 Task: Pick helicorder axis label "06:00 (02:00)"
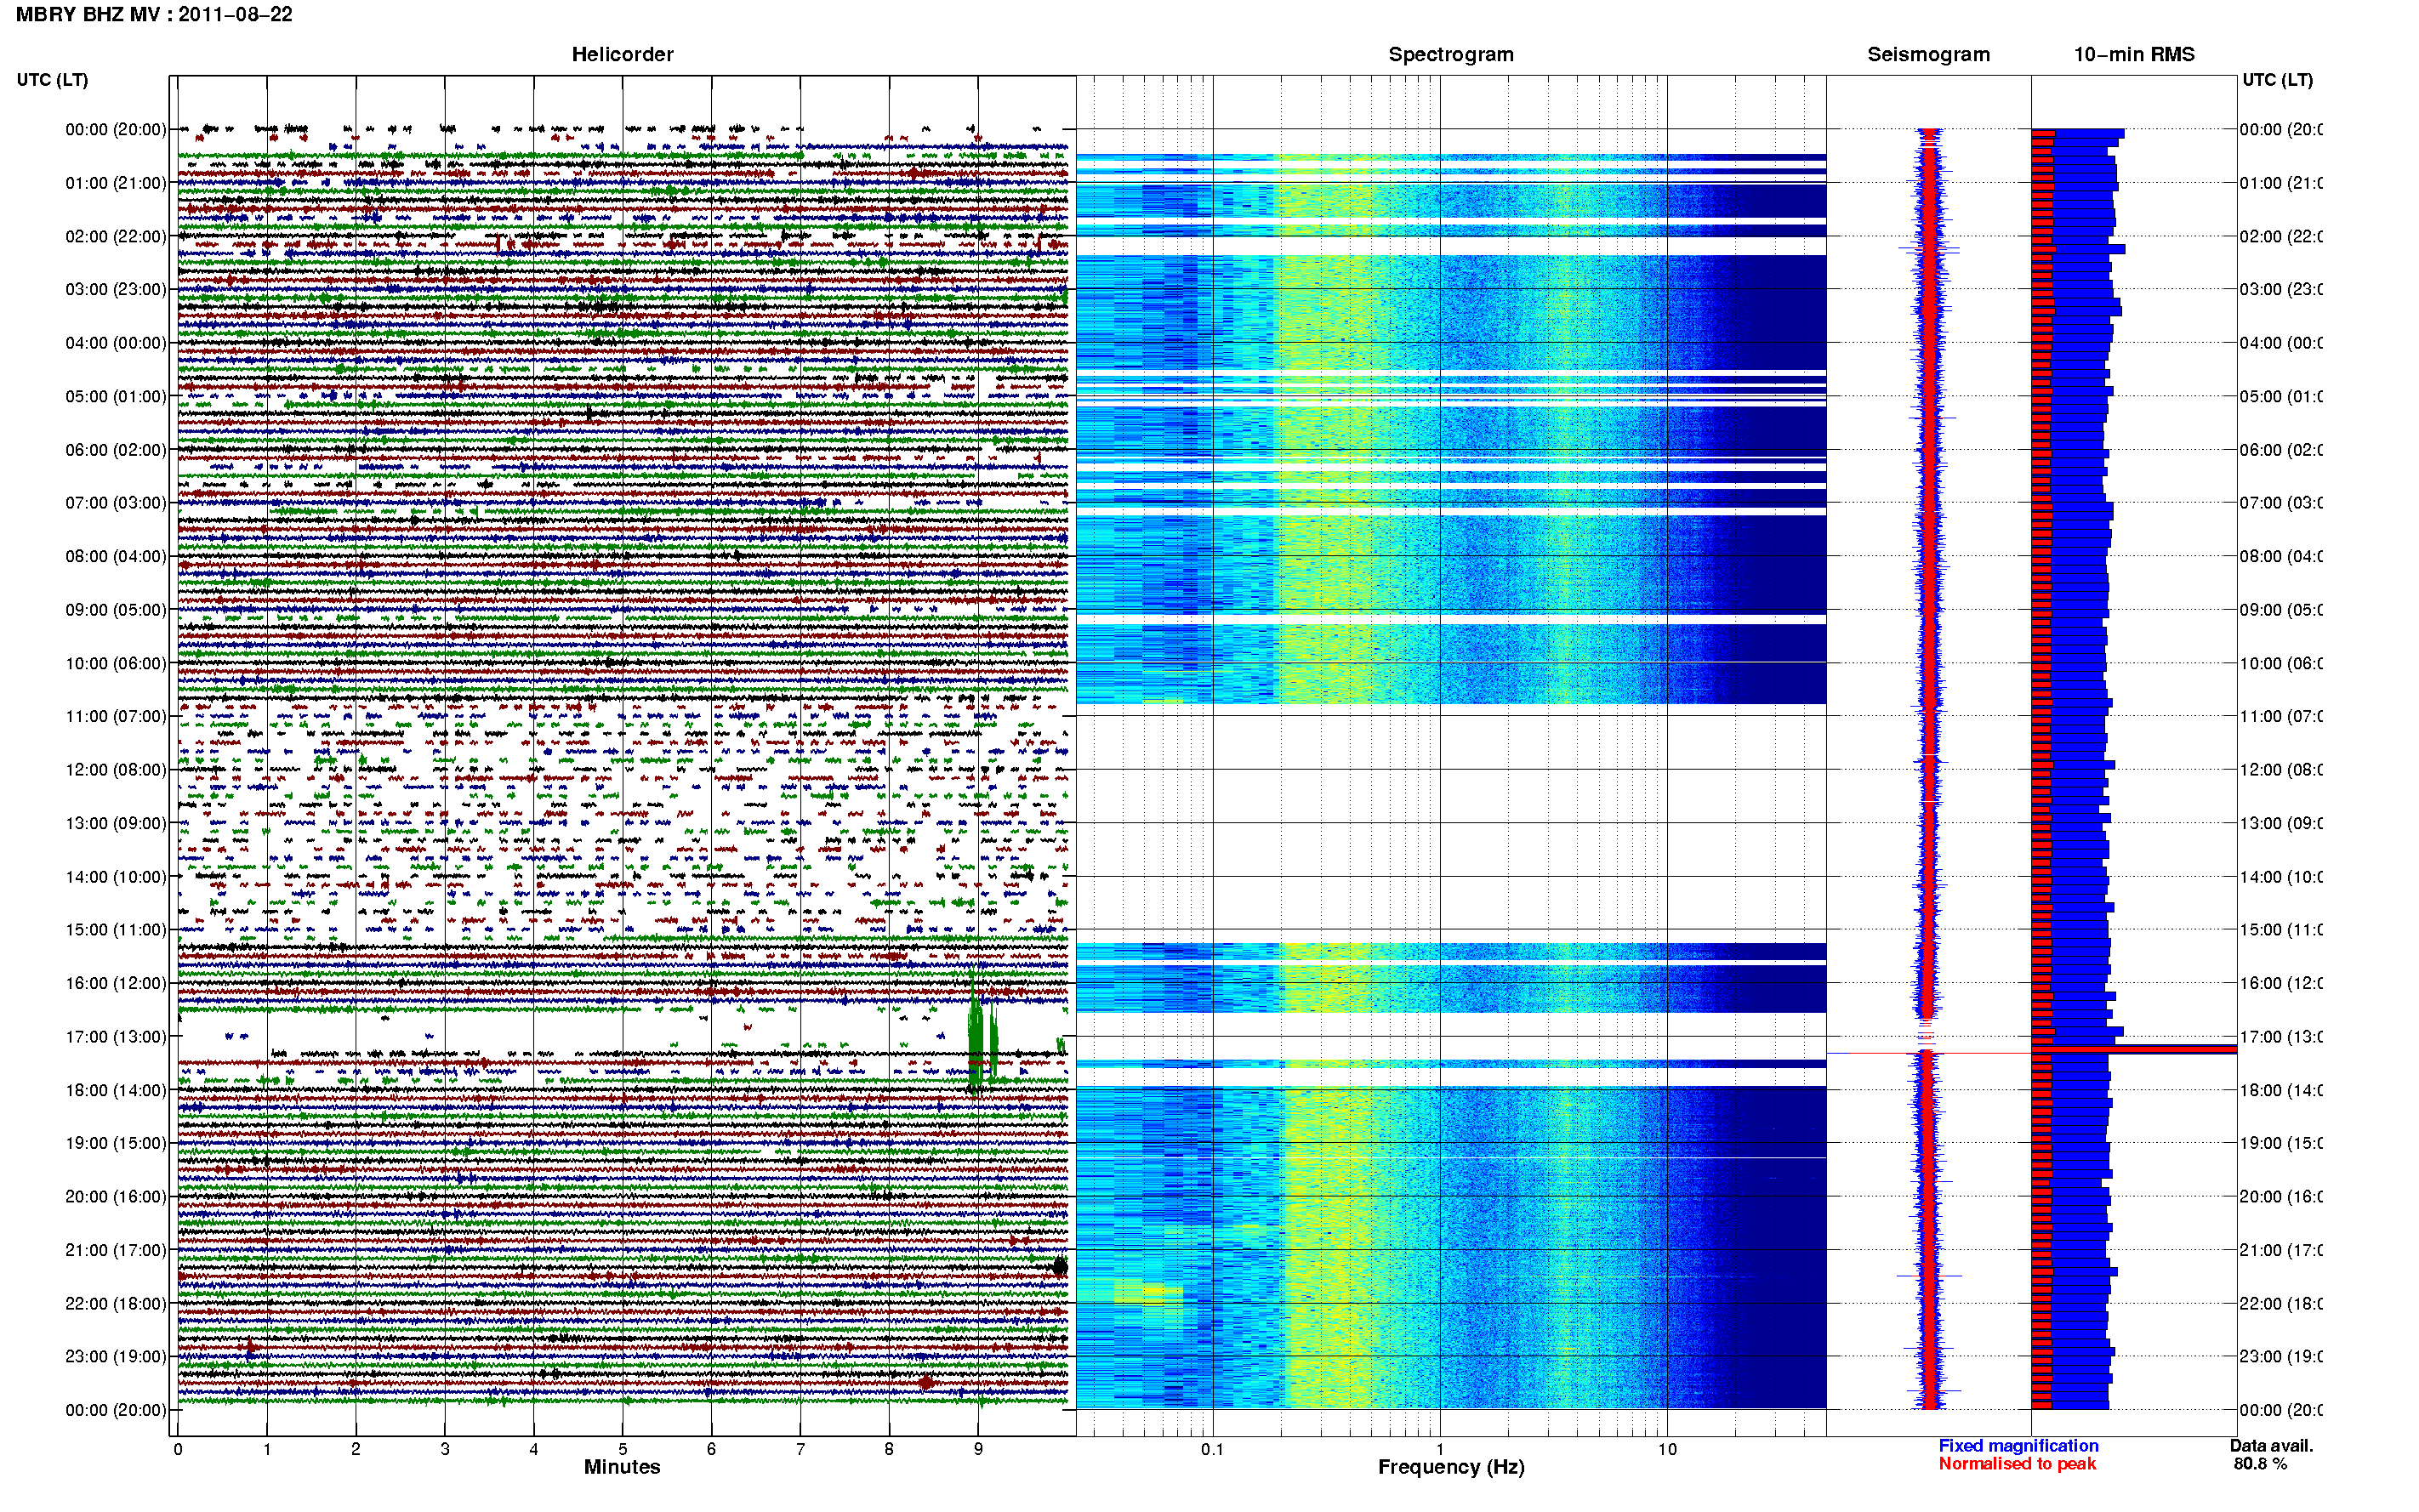tap(116, 450)
